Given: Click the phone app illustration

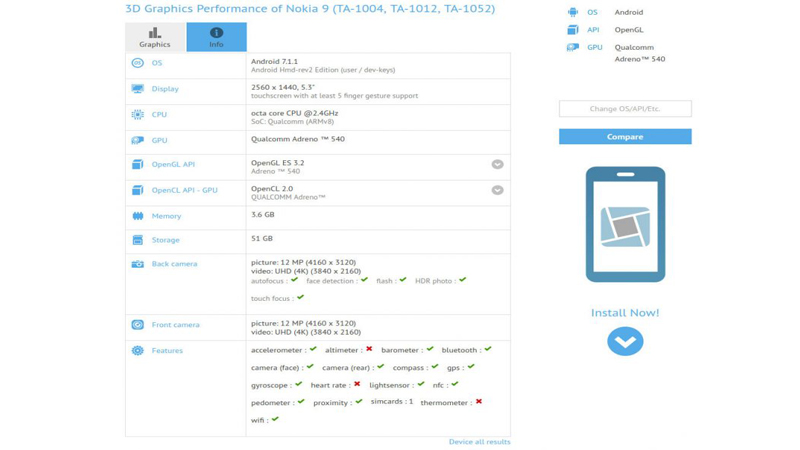Looking at the screenshot, I should tap(626, 224).
